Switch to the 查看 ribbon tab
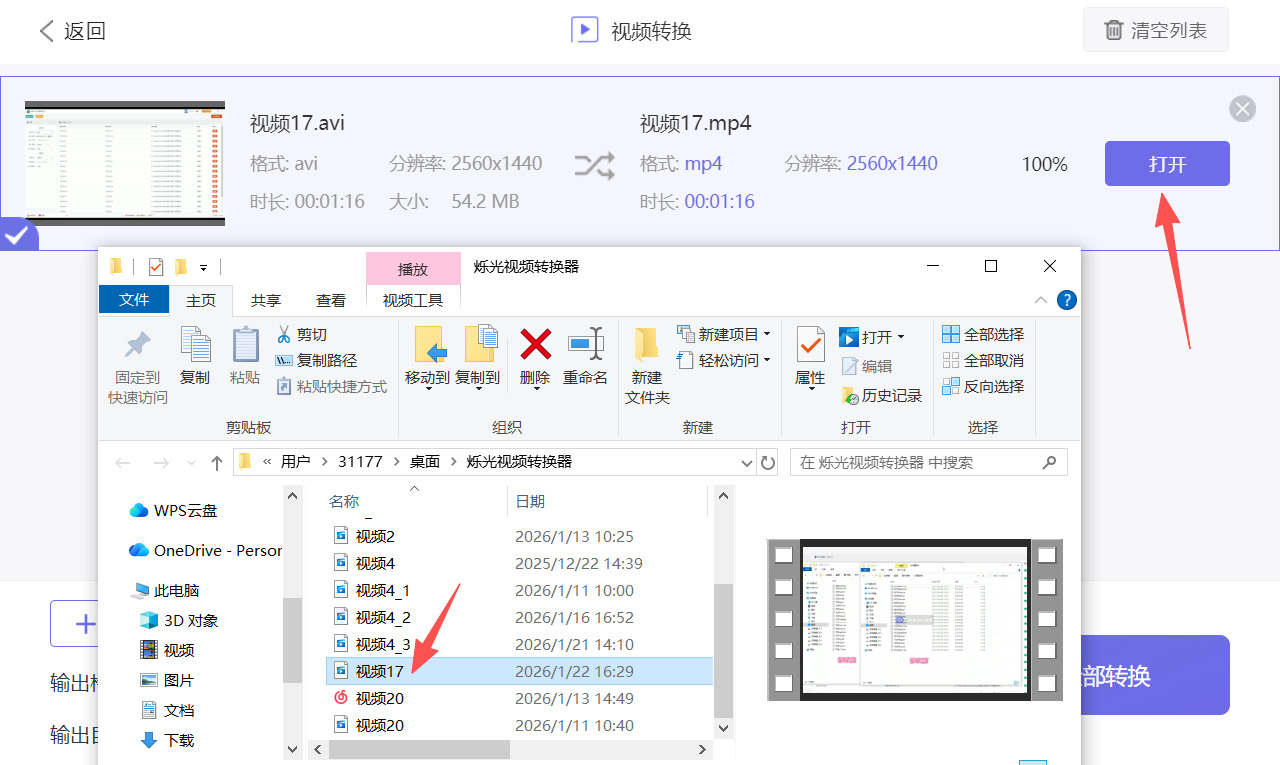 click(330, 299)
